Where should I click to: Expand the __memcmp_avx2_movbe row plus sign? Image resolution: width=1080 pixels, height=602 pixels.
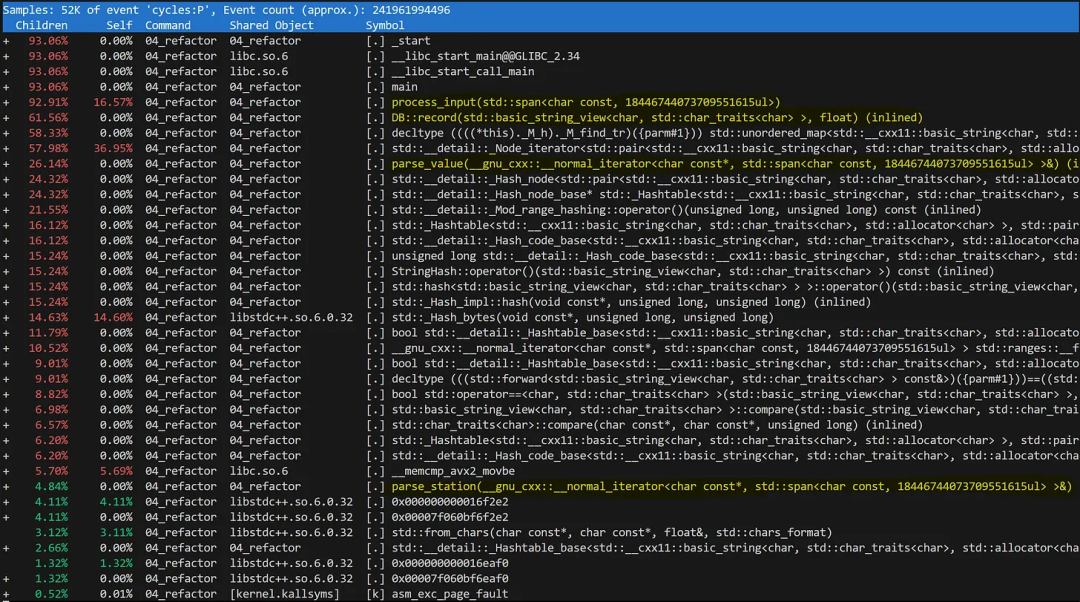click(x=6, y=471)
